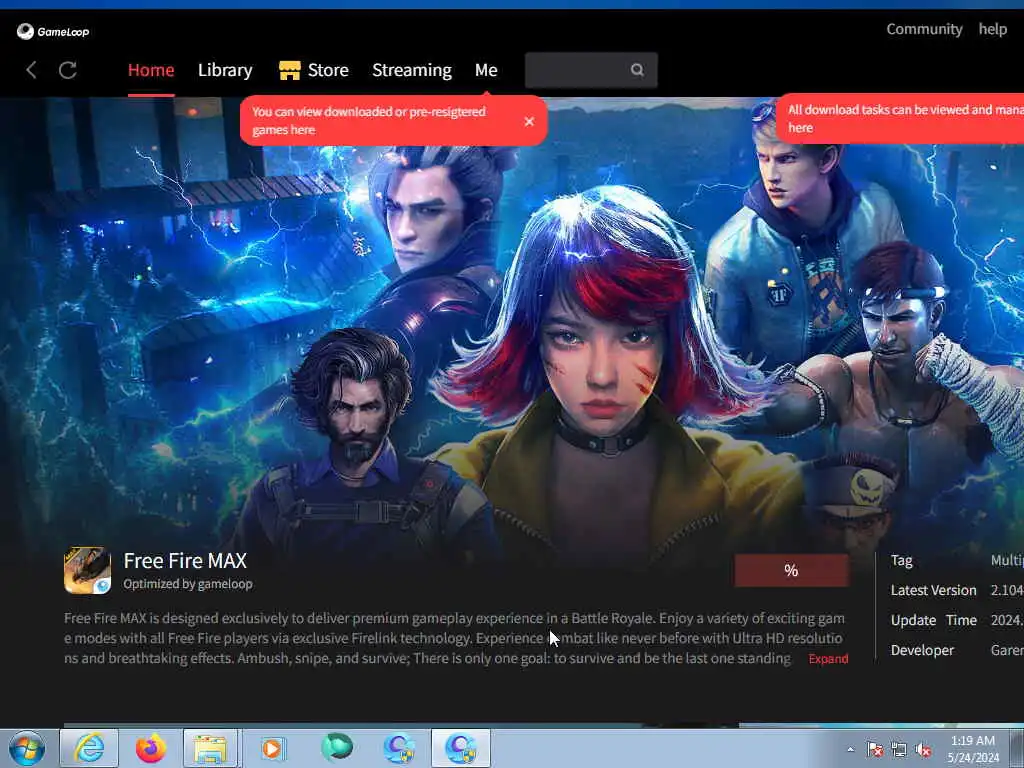Launch Firefox from taskbar

point(151,748)
